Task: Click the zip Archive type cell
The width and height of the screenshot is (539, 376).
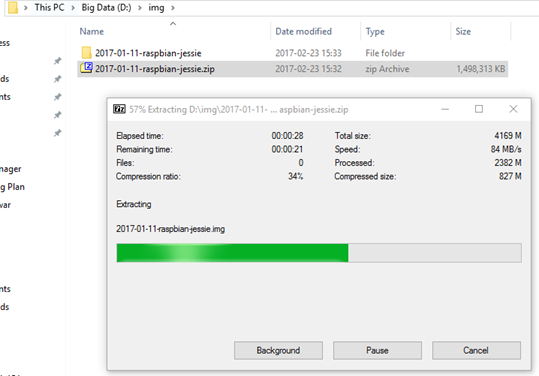Action: (387, 69)
